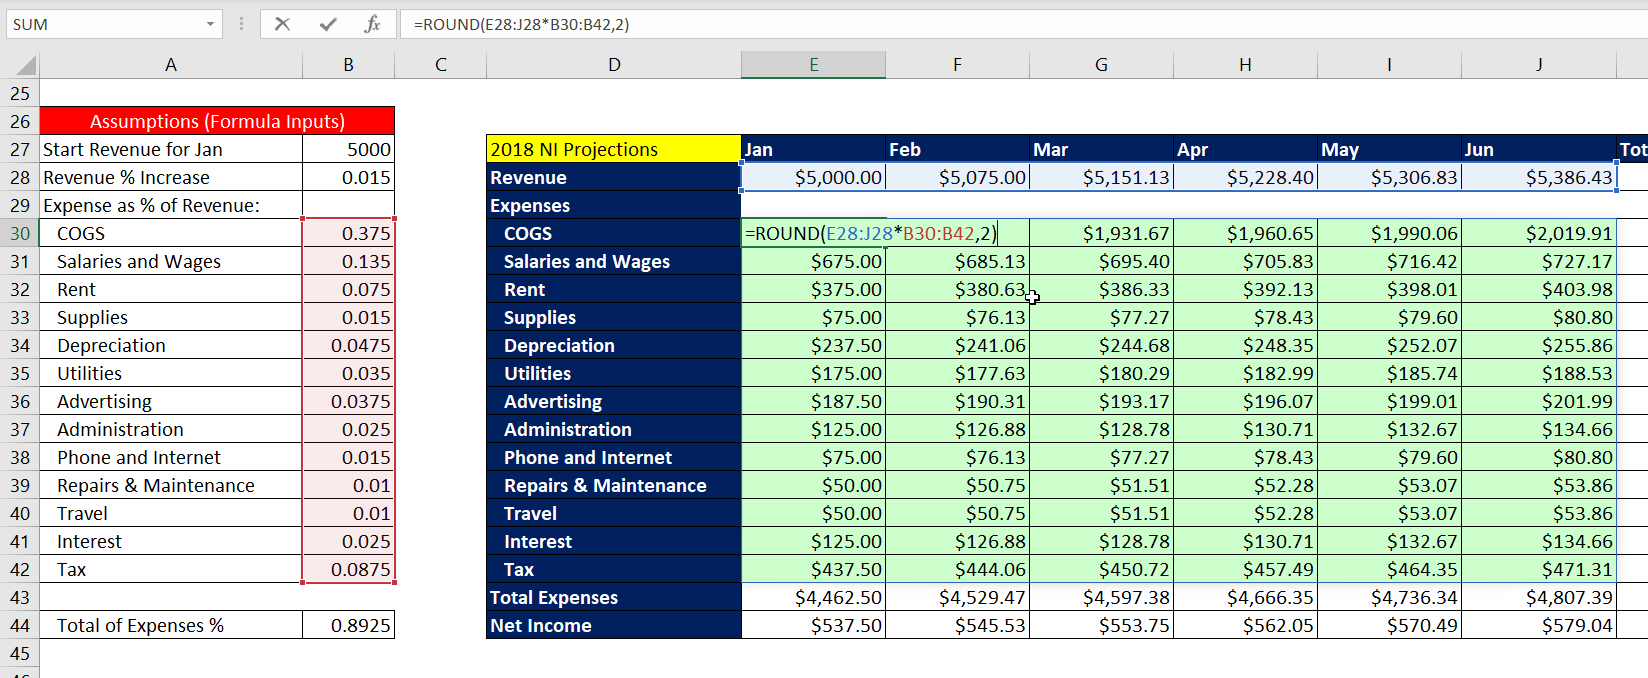Select column A header
Viewport: 1648px width, 678px height.
[171, 65]
